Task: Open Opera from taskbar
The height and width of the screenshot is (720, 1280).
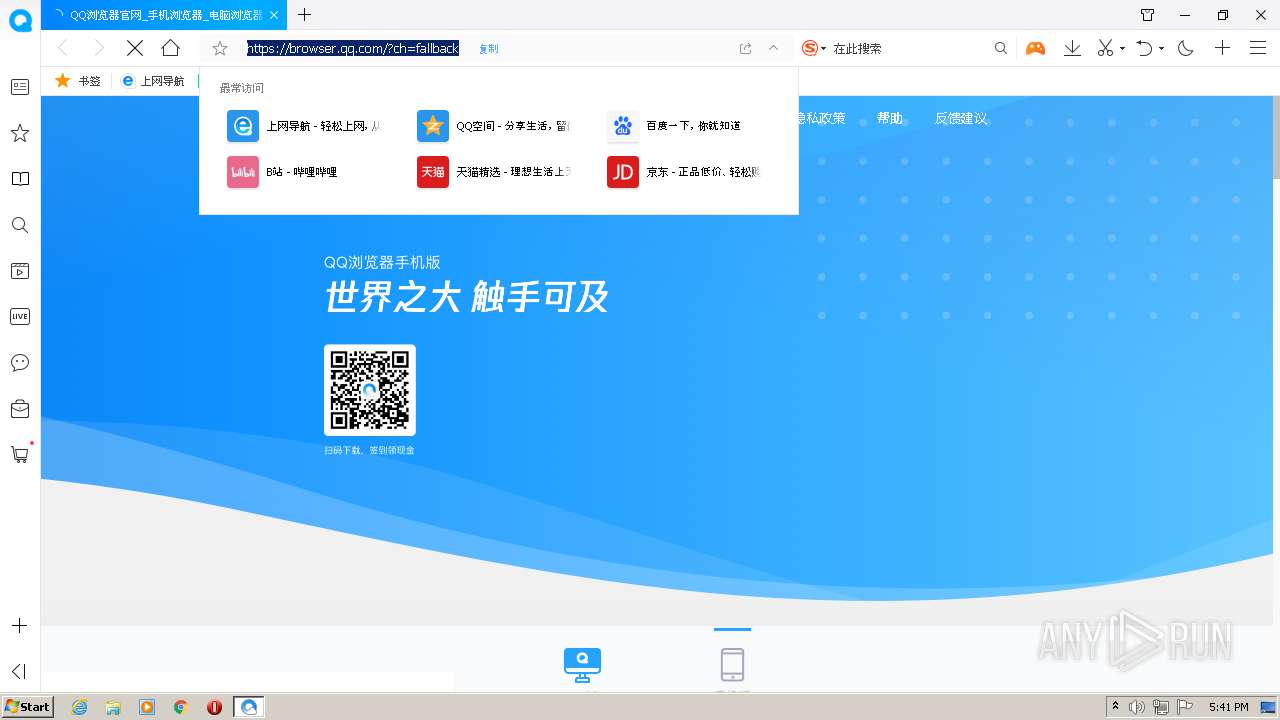Action: pos(214,707)
